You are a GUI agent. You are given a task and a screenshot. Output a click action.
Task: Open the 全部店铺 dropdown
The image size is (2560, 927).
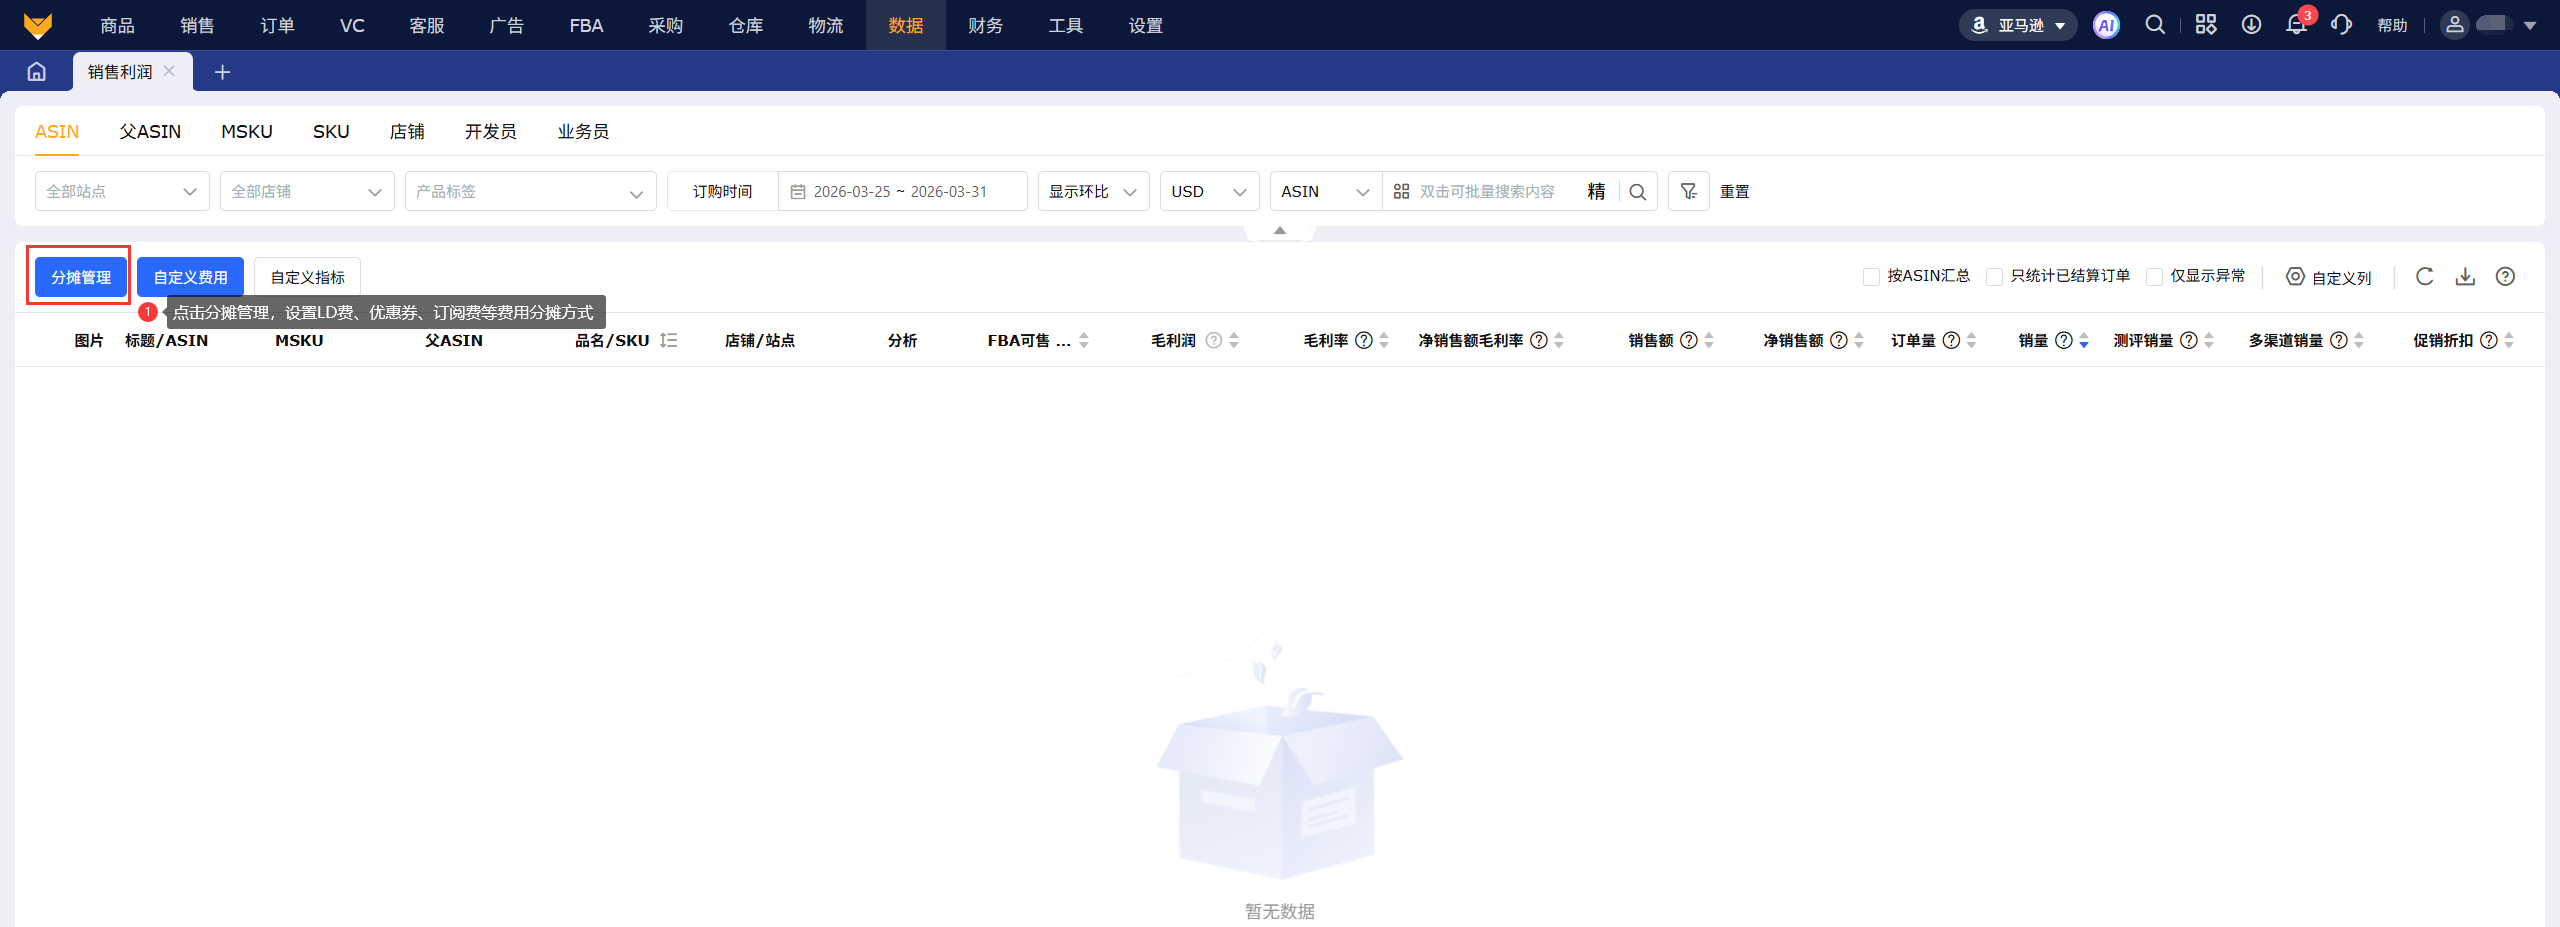tap(307, 191)
